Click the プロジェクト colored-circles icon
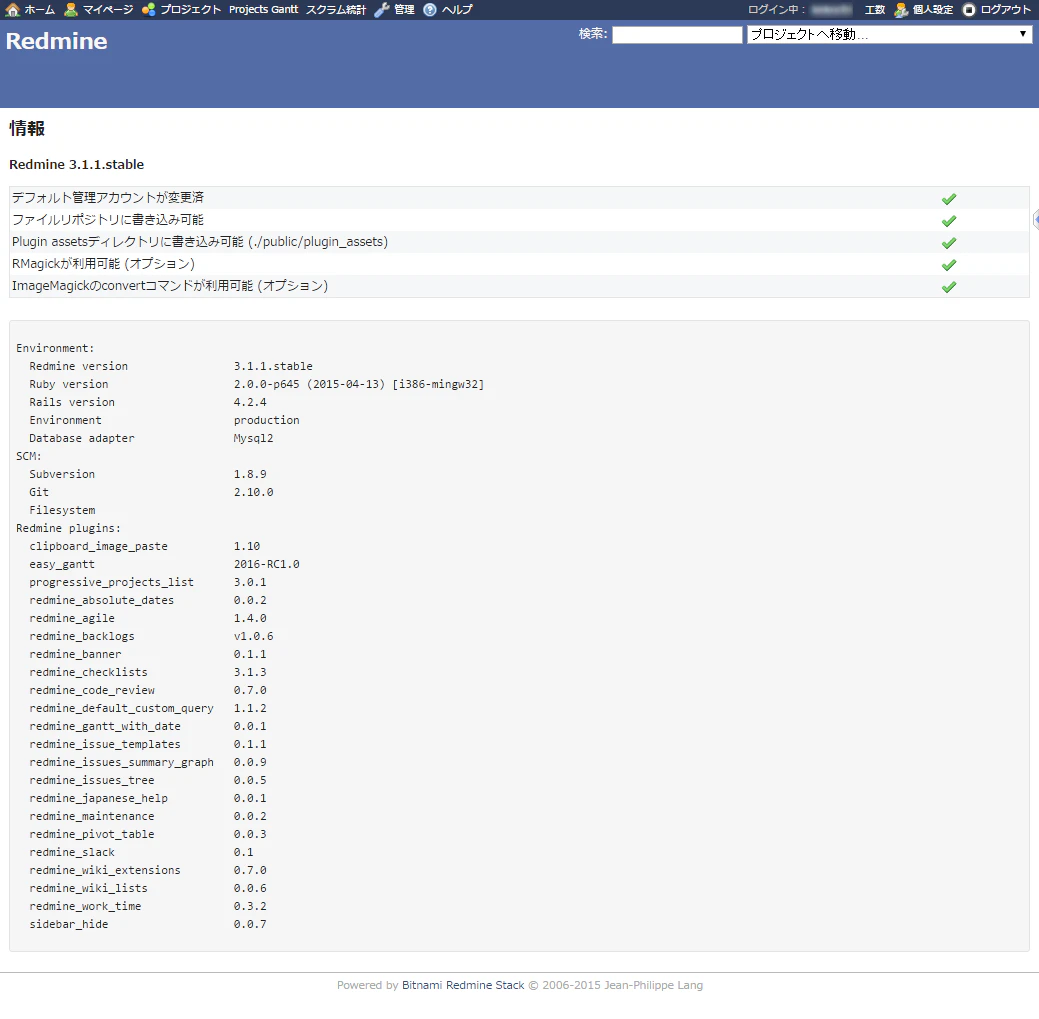 [149, 10]
